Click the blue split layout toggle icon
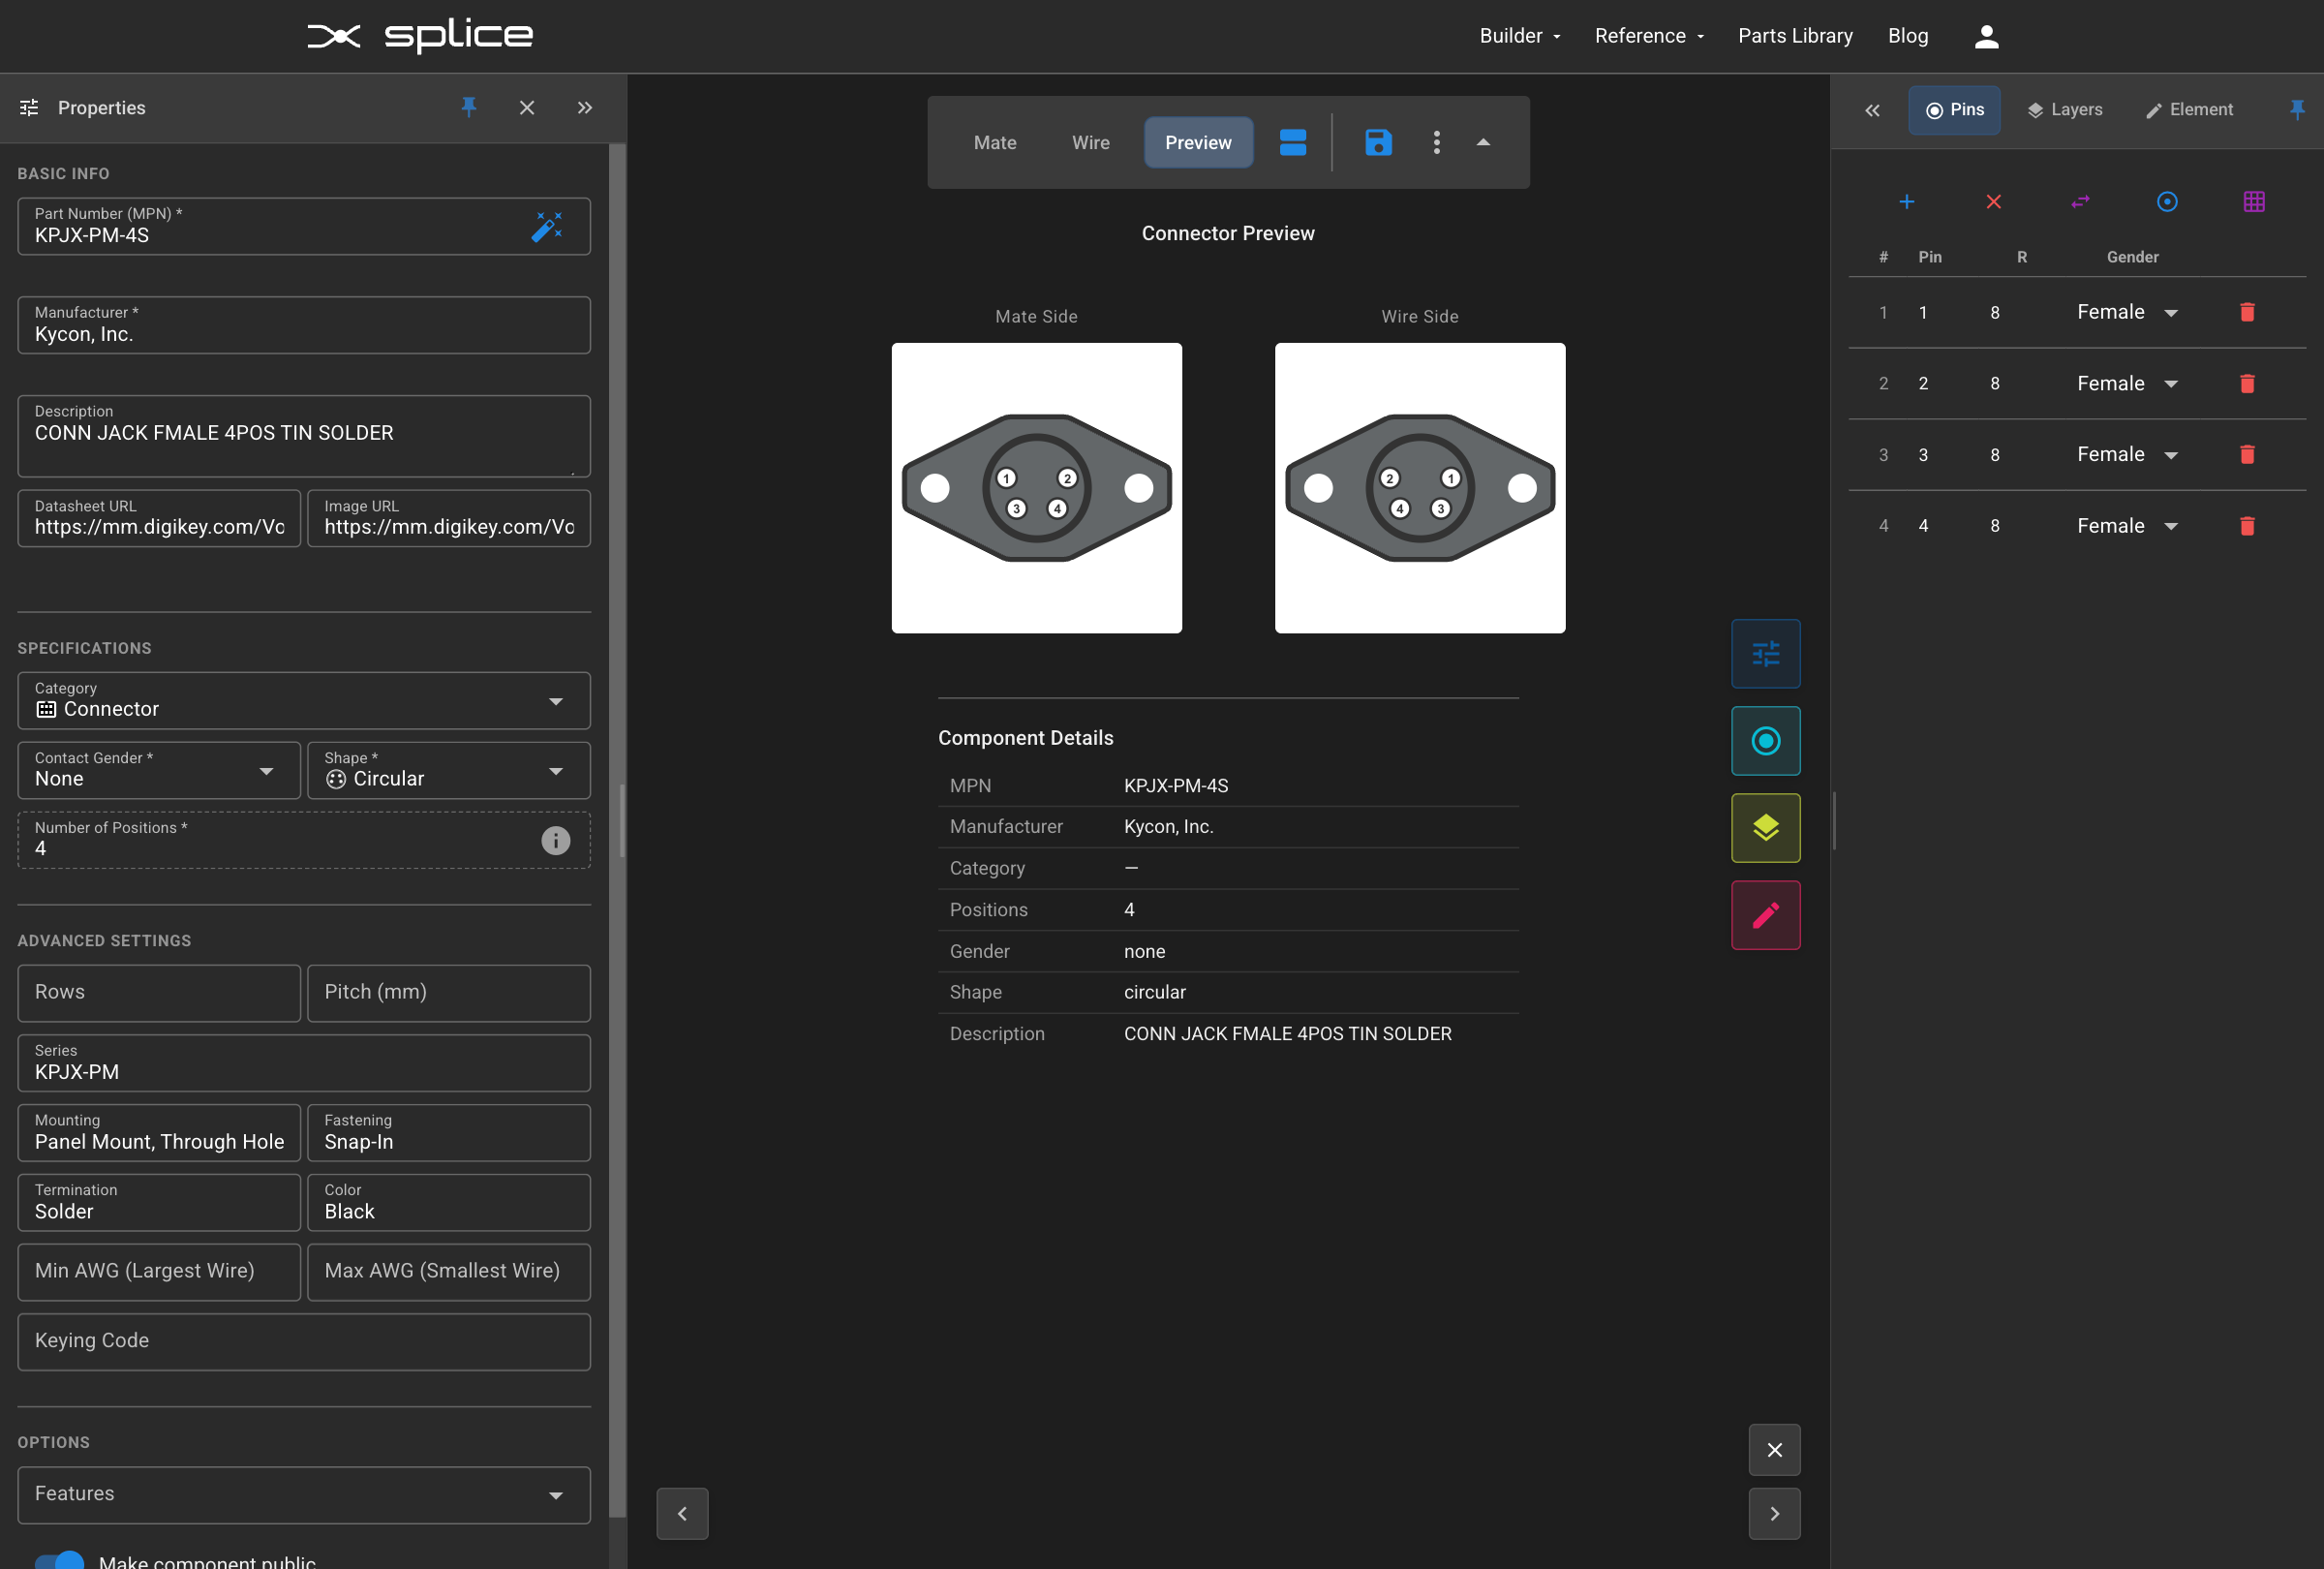Viewport: 2324px width, 1569px height. click(1292, 142)
